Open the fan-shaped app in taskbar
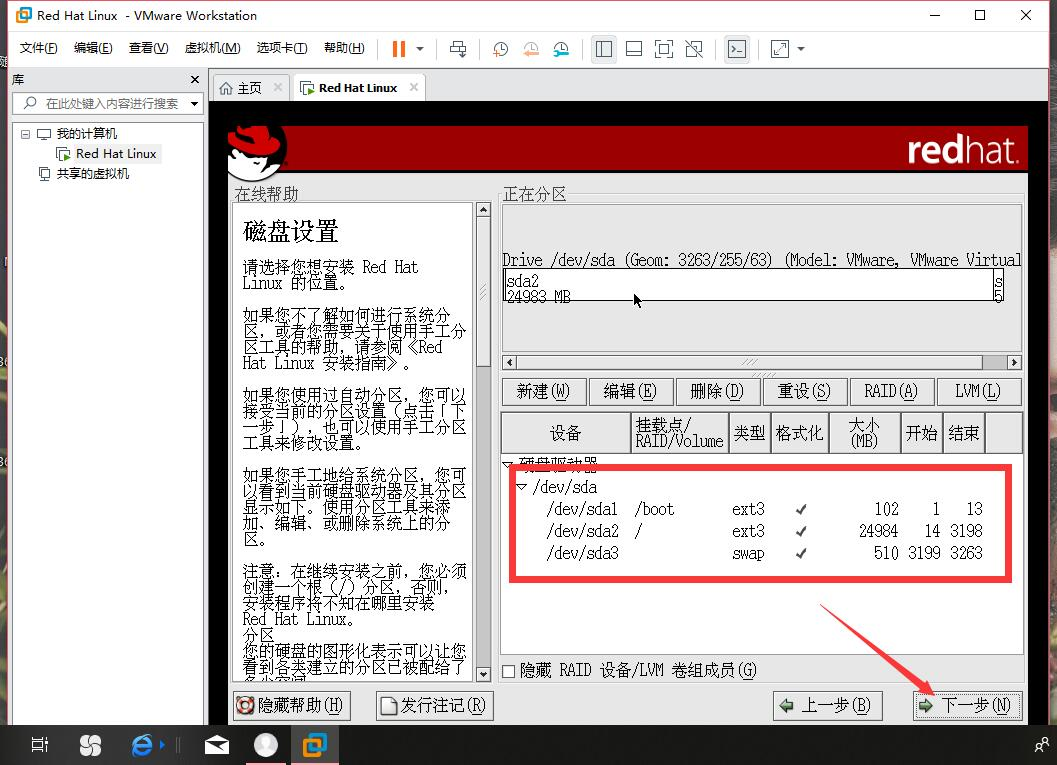The width and height of the screenshot is (1057, 765). pyautogui.click(x=90, y=745)
